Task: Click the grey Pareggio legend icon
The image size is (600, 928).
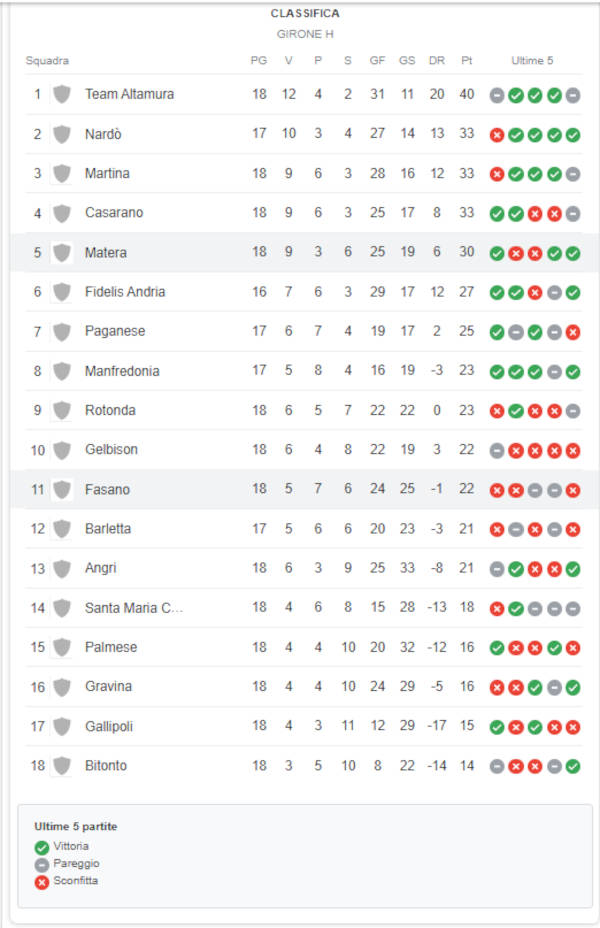Action: pos(41,865)
